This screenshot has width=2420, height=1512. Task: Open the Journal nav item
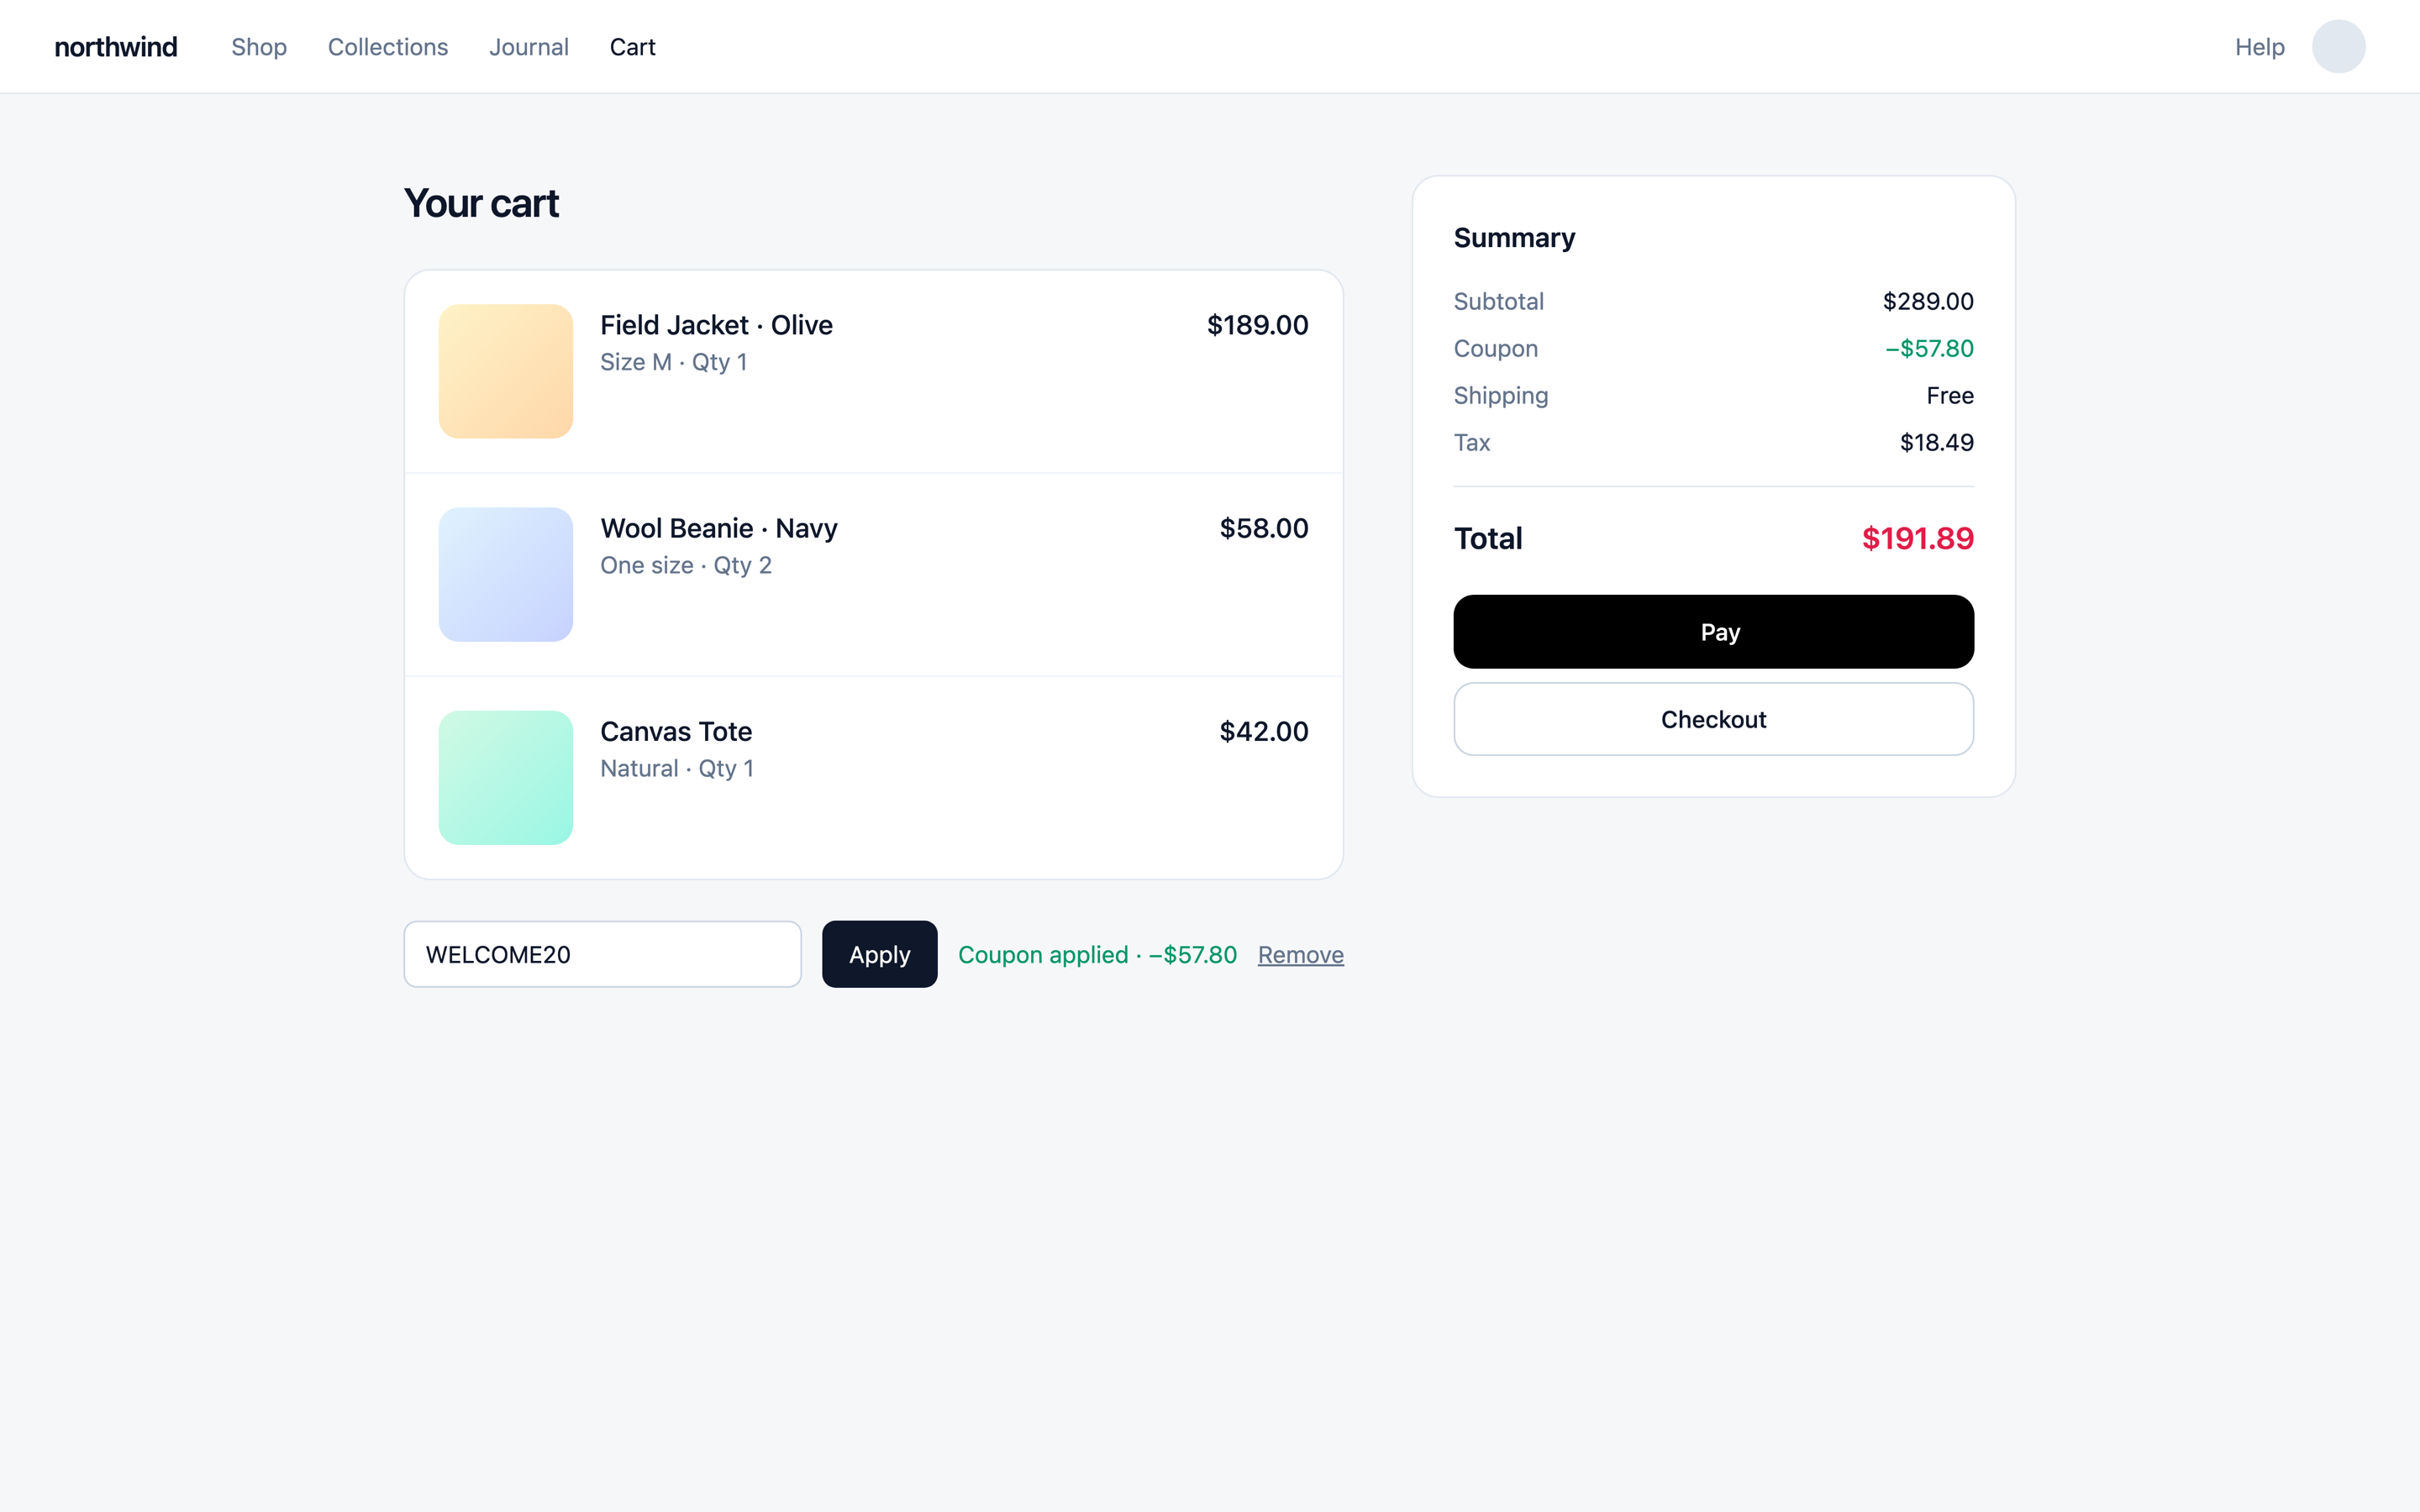[x=529, y=47]
